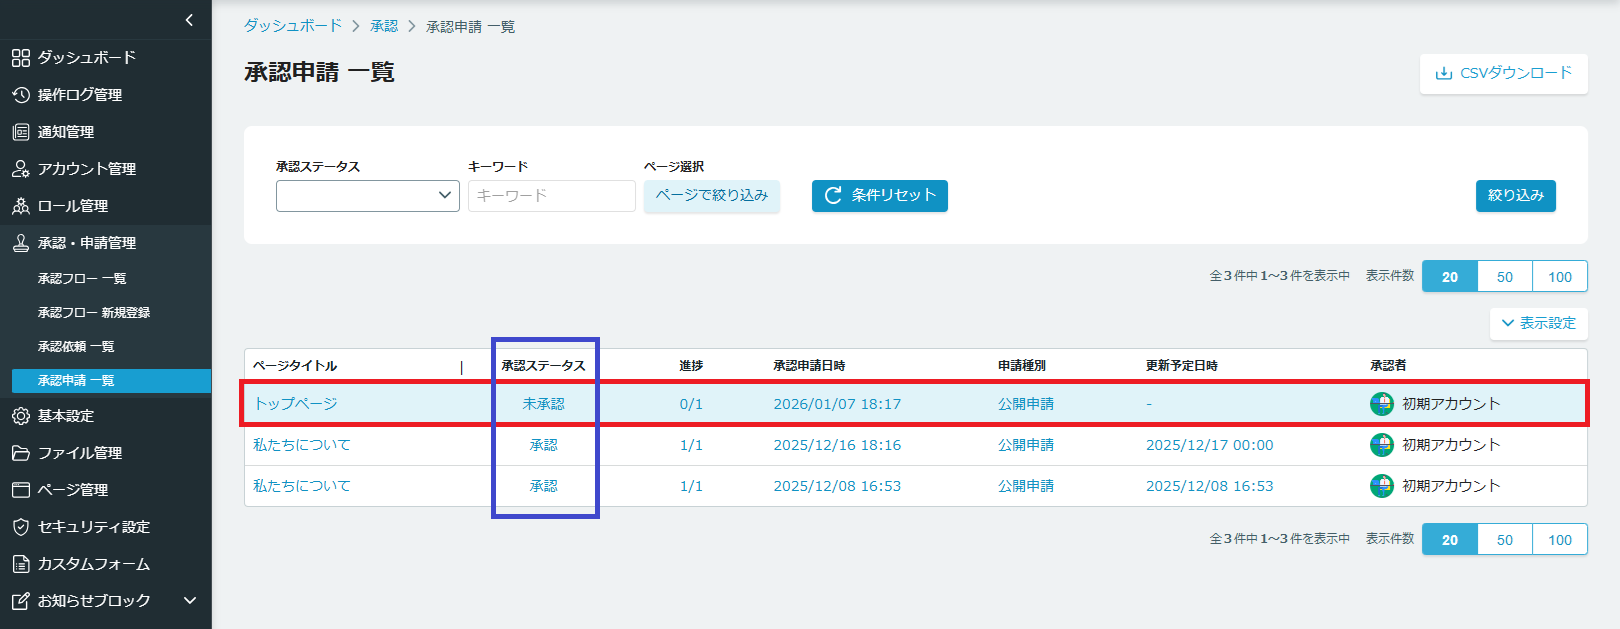Click into the キーワード input field
This screenshot has width=1620, height=629.
pyautogui.click(x=551, y=196)
